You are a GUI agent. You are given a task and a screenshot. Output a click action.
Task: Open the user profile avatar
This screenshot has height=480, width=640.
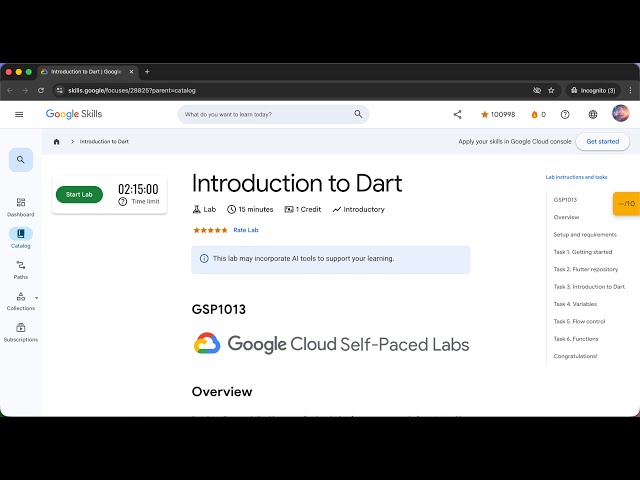620,113
